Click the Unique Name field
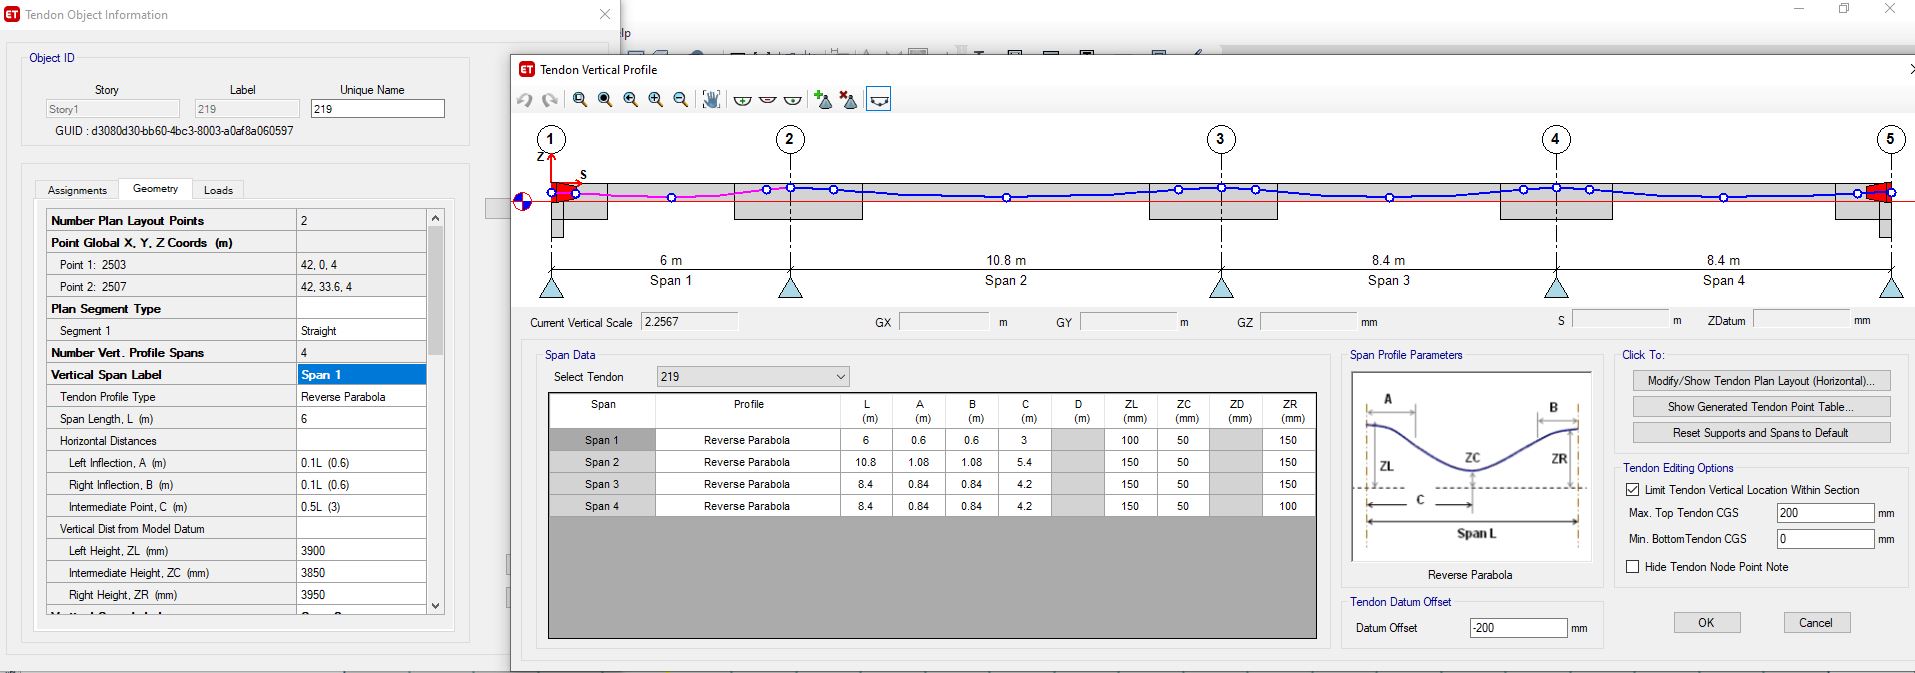The width and height of the screenshot is (1915, 673). 377,109
